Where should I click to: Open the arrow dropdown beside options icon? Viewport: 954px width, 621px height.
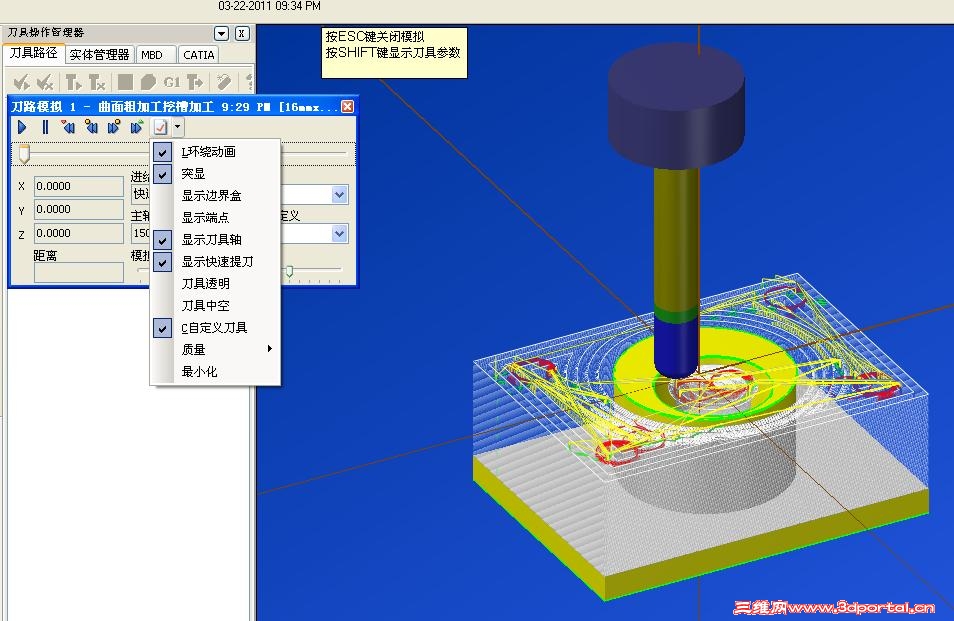(x=177, y=127)
